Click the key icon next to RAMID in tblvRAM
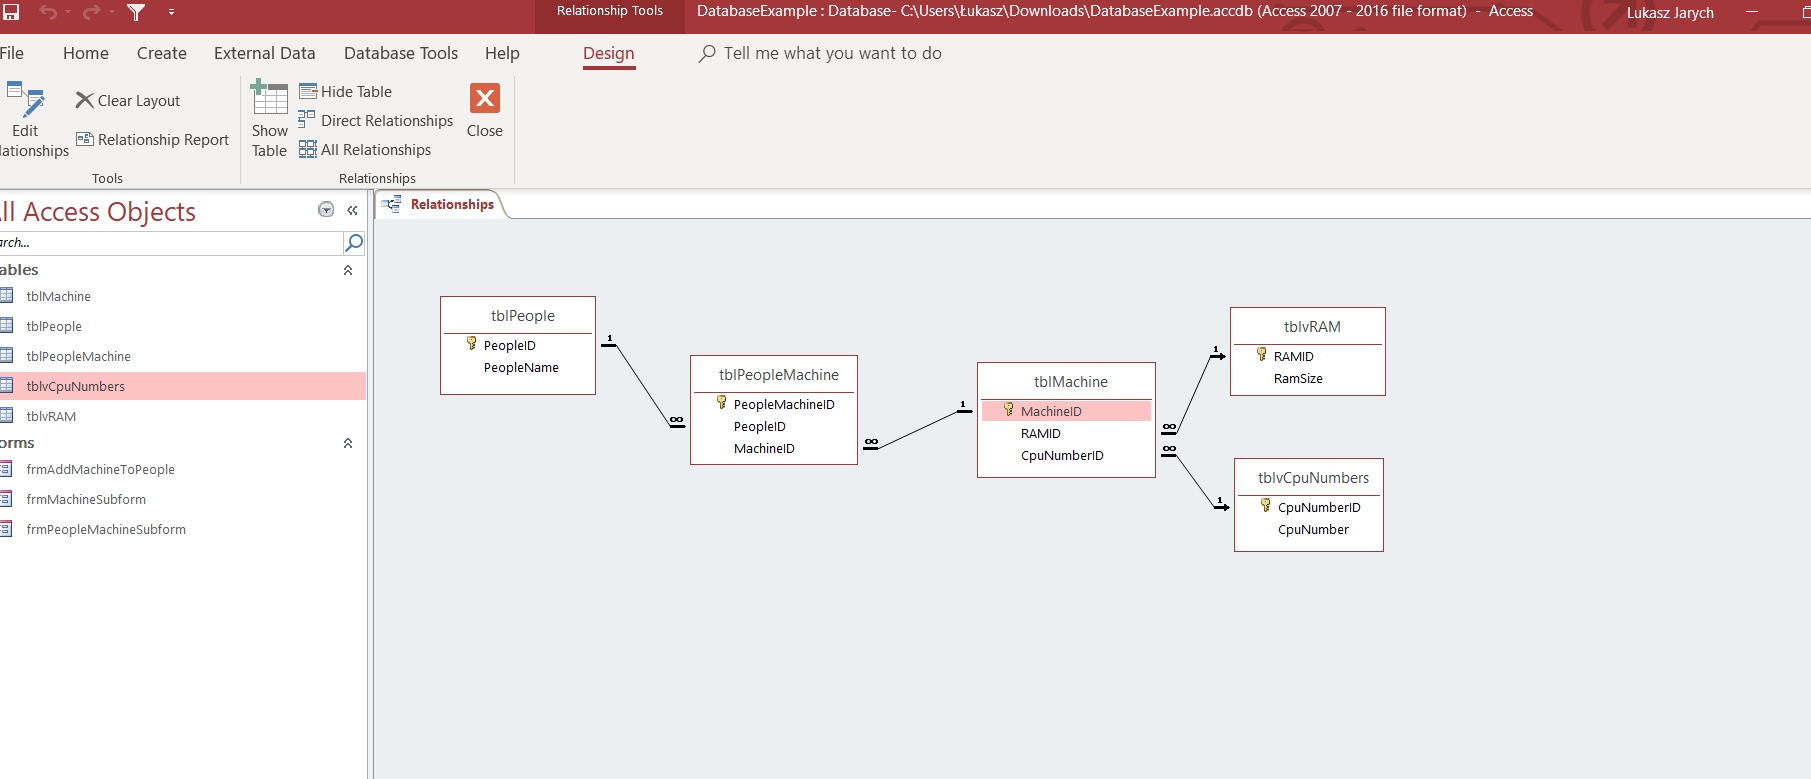Screen dimensions: 1811x779 point(1262,355)
